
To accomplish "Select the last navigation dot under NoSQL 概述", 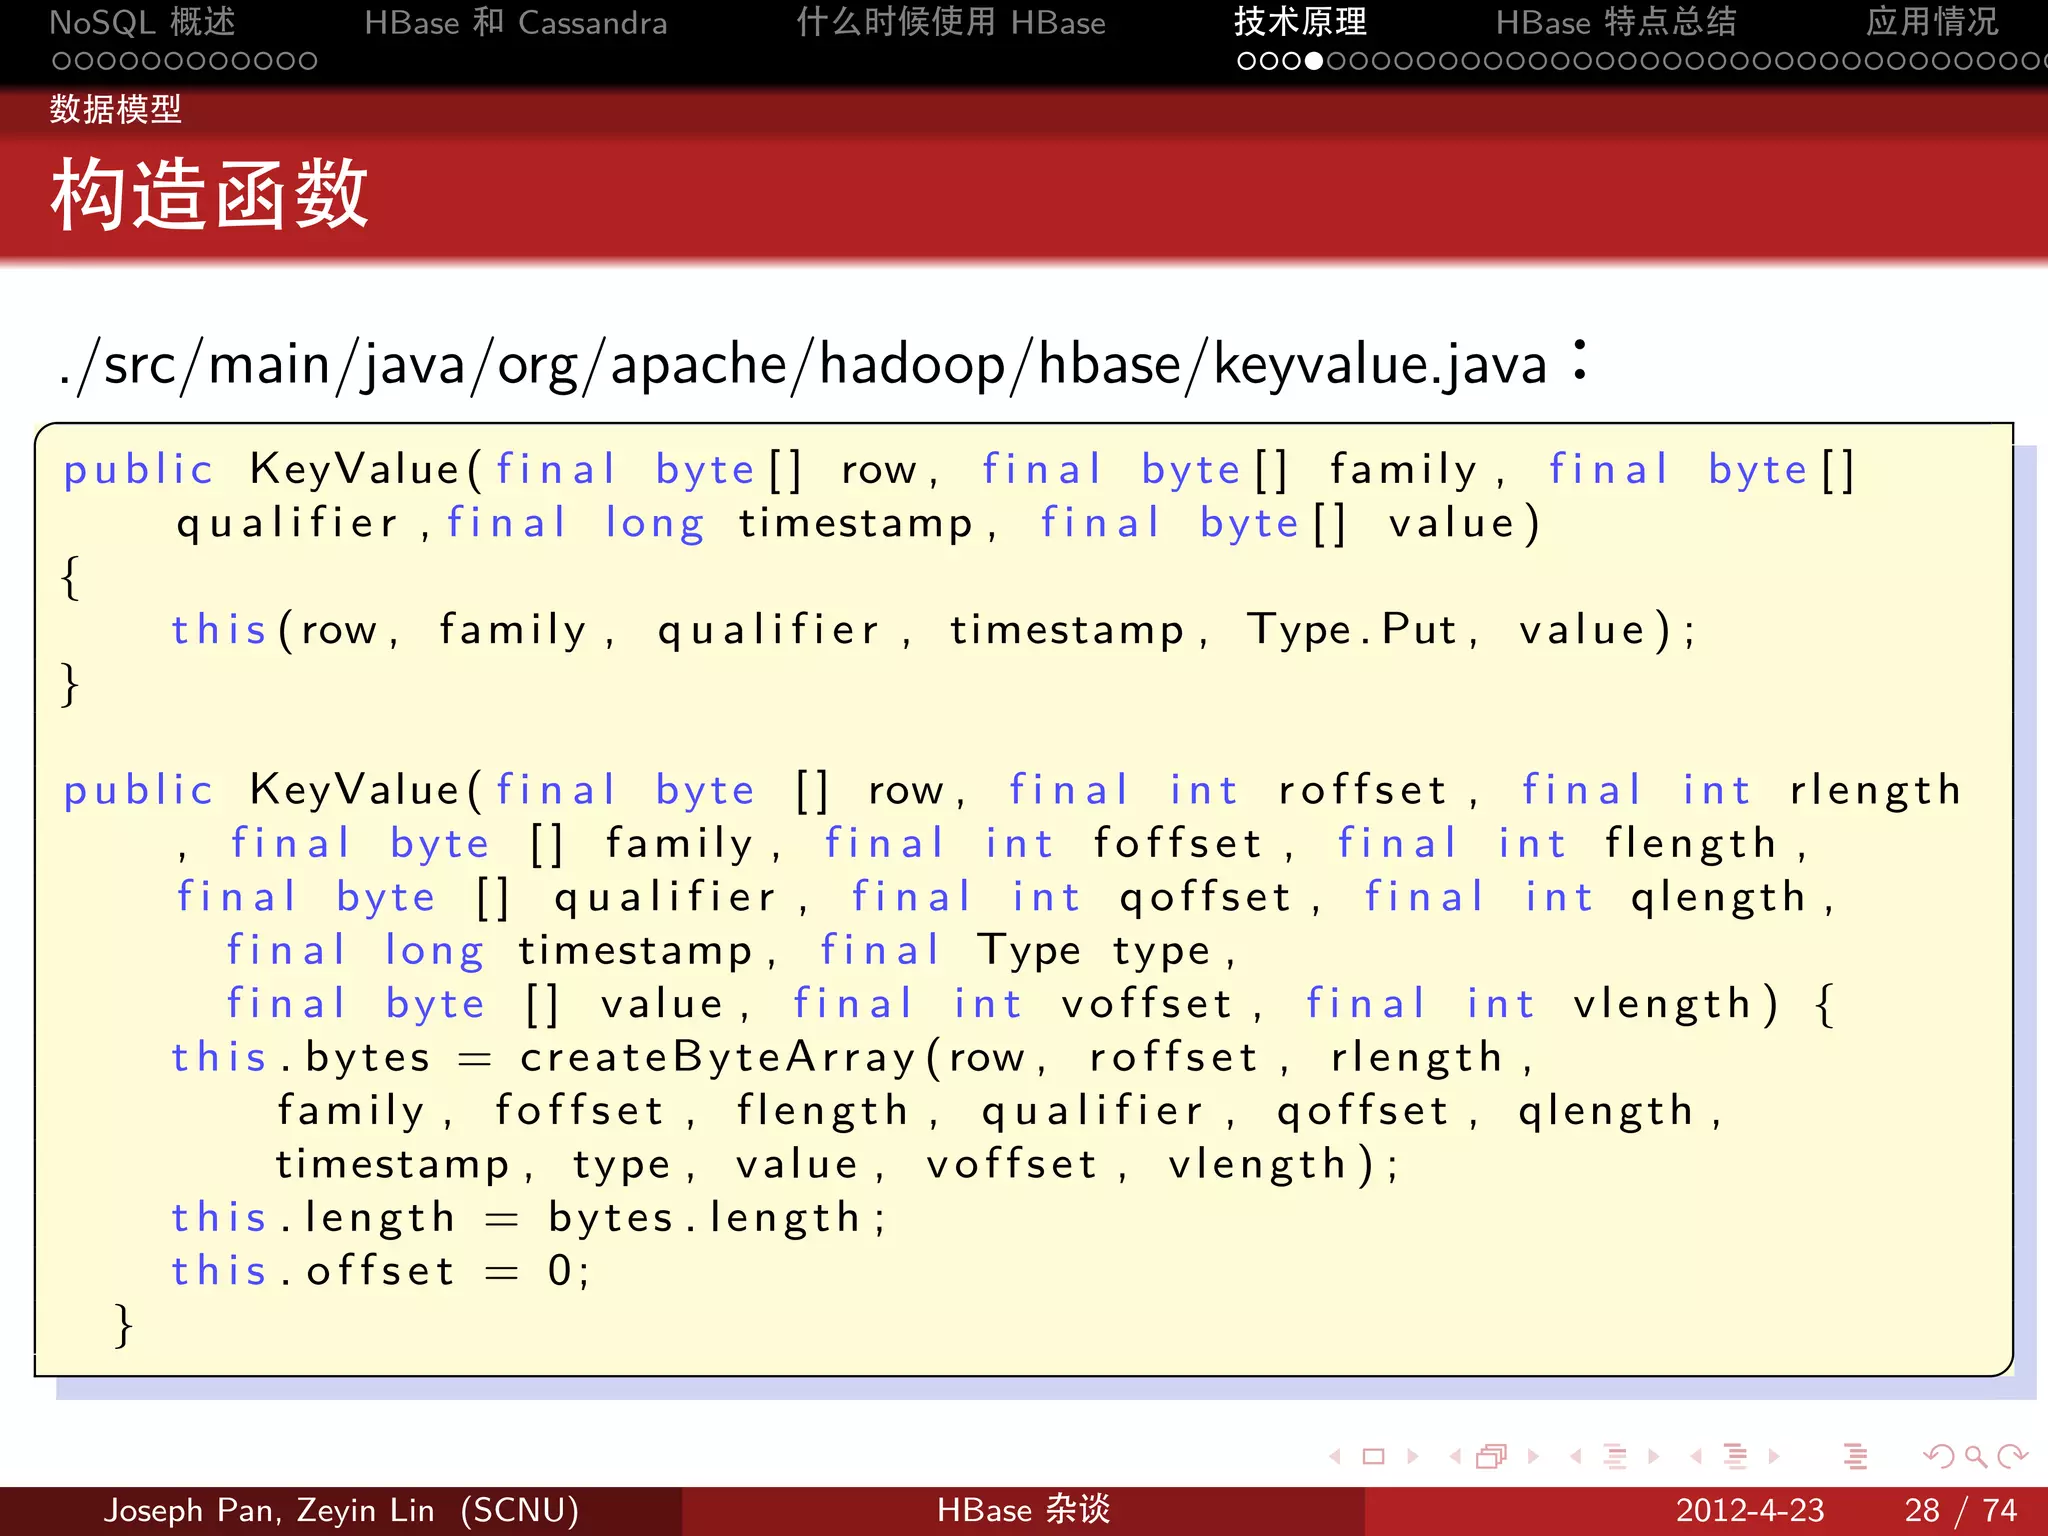I will 308,61.
